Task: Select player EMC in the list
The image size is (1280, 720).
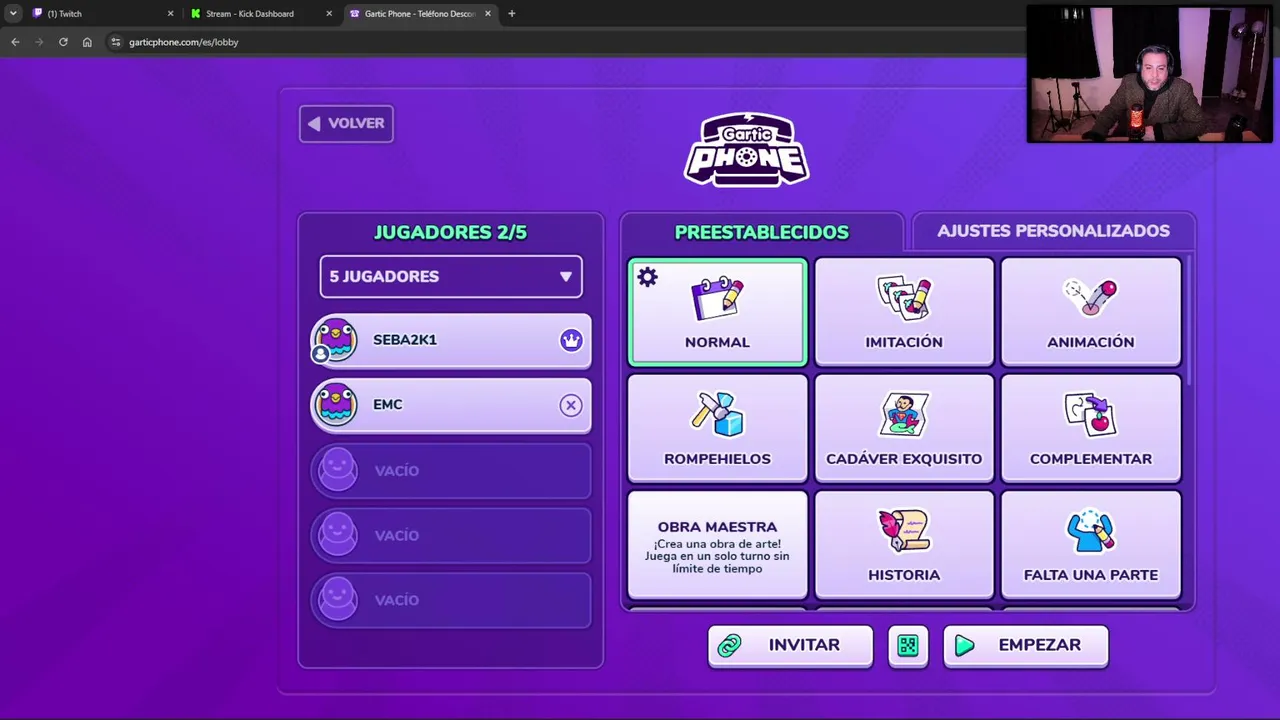Action: click(x=451, y=405)
